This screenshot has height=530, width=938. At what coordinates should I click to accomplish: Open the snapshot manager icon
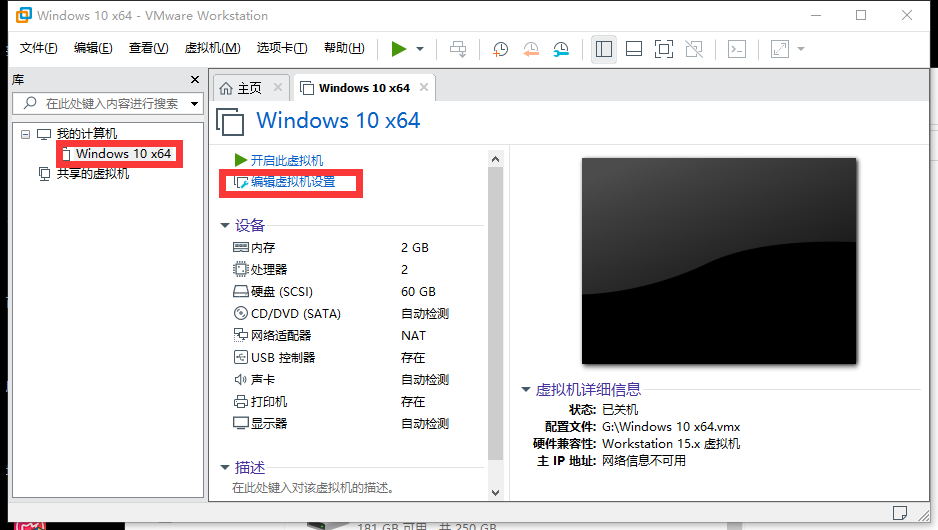click(561, 49)
